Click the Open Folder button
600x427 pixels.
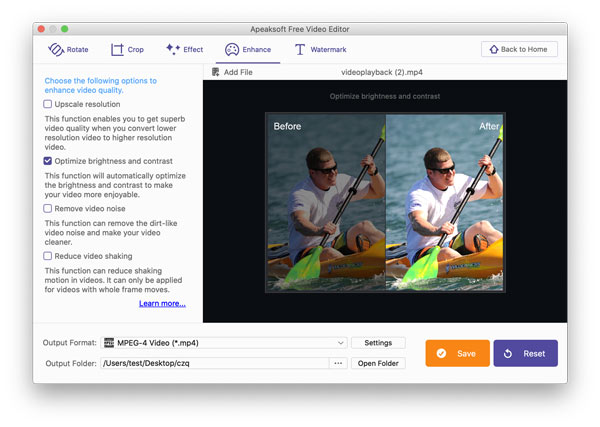pyautogui.click(x=378, y=363)
